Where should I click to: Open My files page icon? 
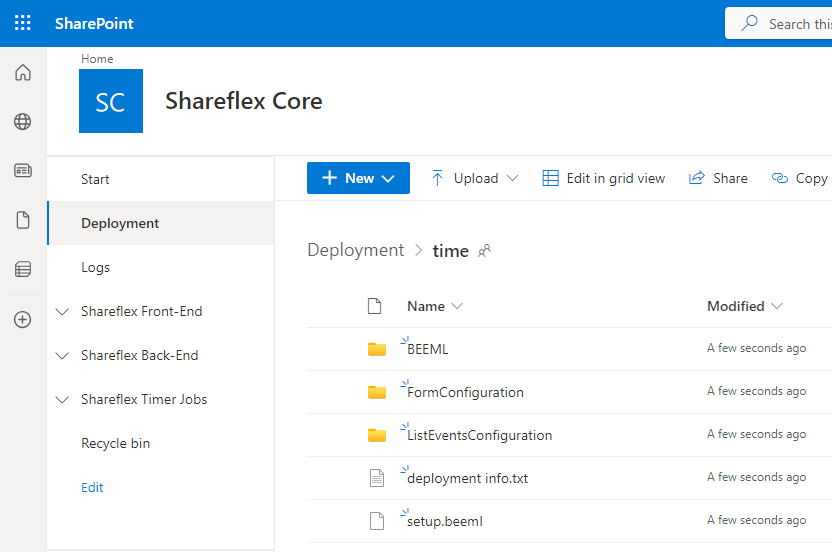click(22, 220)
